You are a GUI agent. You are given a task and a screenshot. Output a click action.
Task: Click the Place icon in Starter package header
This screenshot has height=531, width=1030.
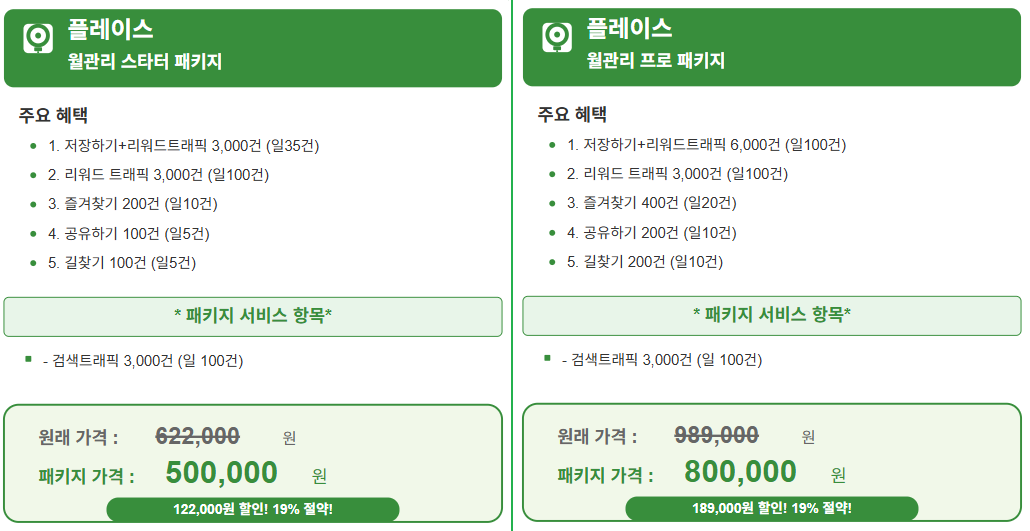coord(38,38)
